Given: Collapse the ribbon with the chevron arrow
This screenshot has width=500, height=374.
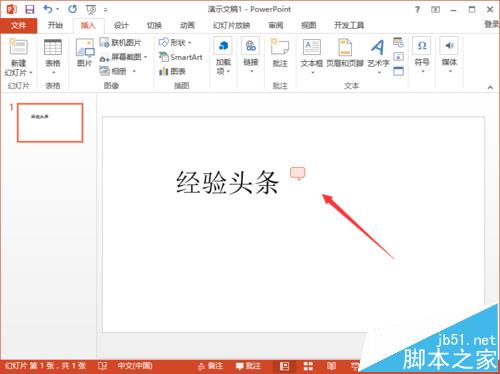Looking at the screenshot, I should [x=490, y=87].
